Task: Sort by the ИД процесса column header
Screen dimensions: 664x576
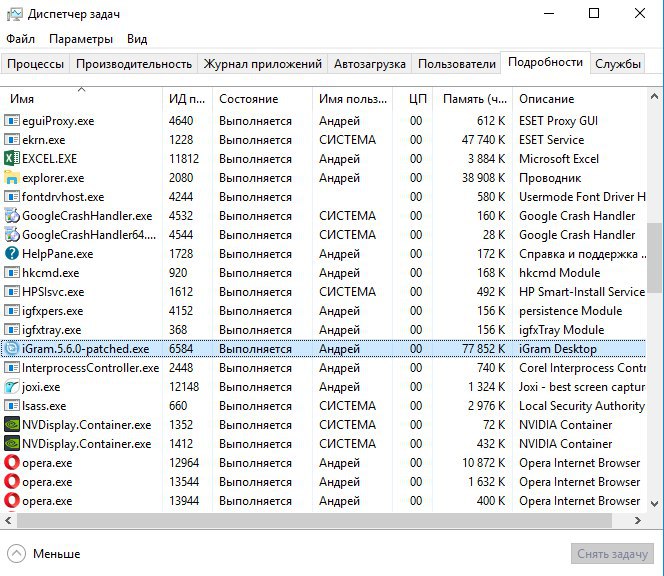Action: tap(187, 99)
